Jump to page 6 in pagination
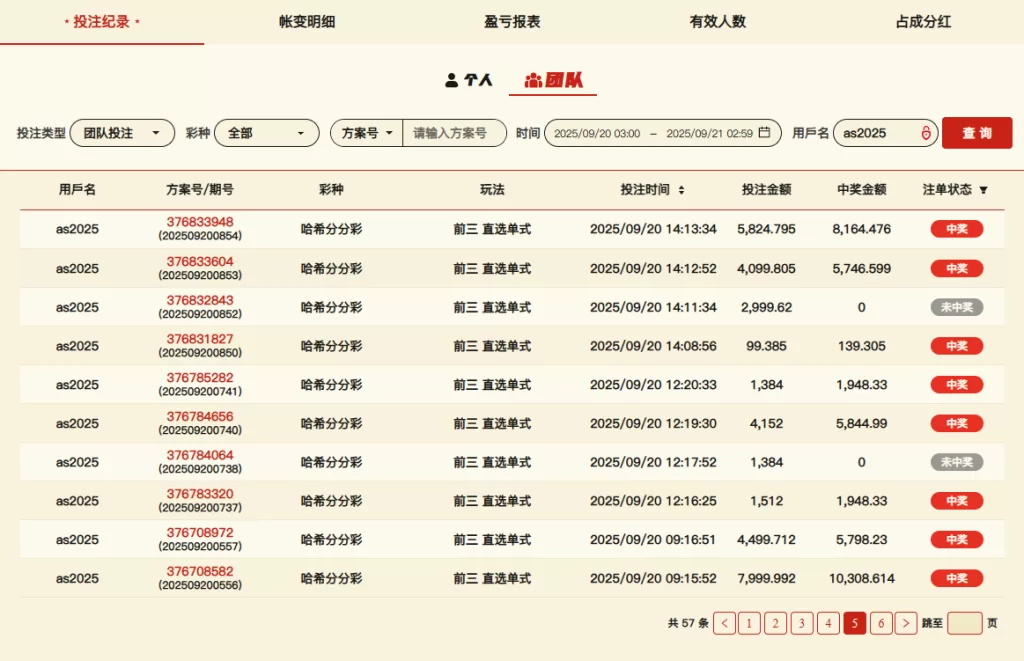This screenshot has width=1024, height=661. [880, 623]
